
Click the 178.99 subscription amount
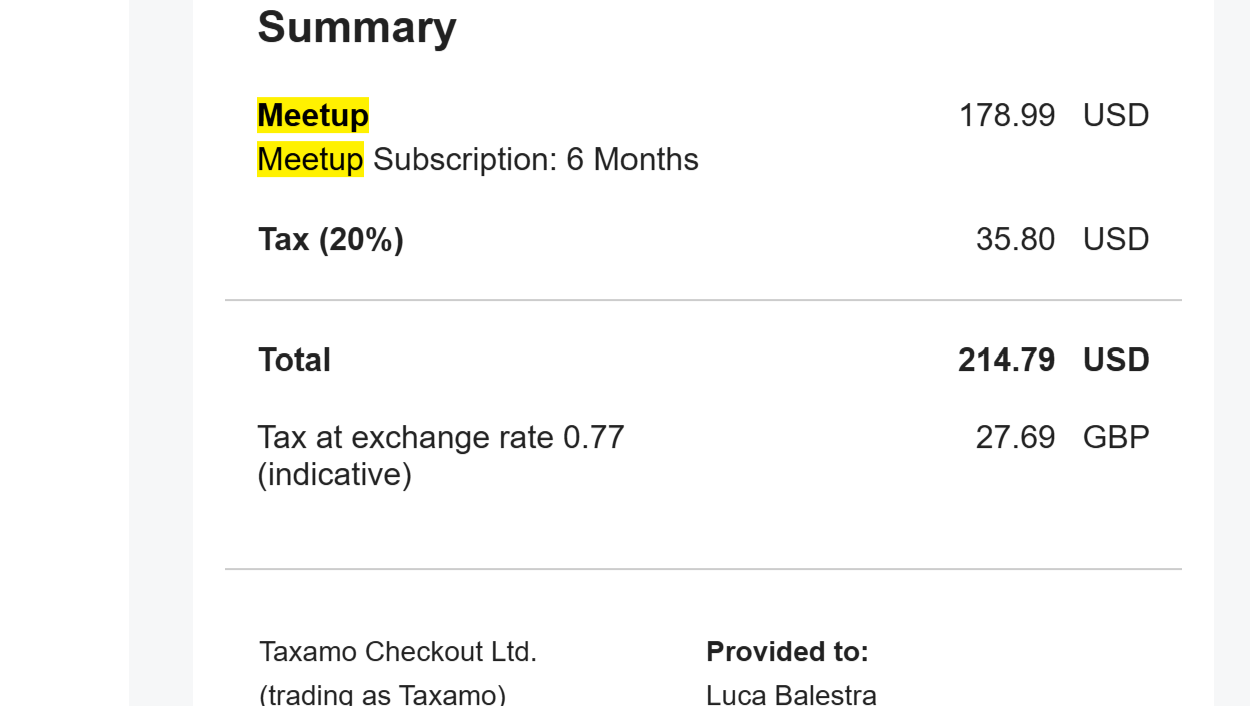(1006, 116)
